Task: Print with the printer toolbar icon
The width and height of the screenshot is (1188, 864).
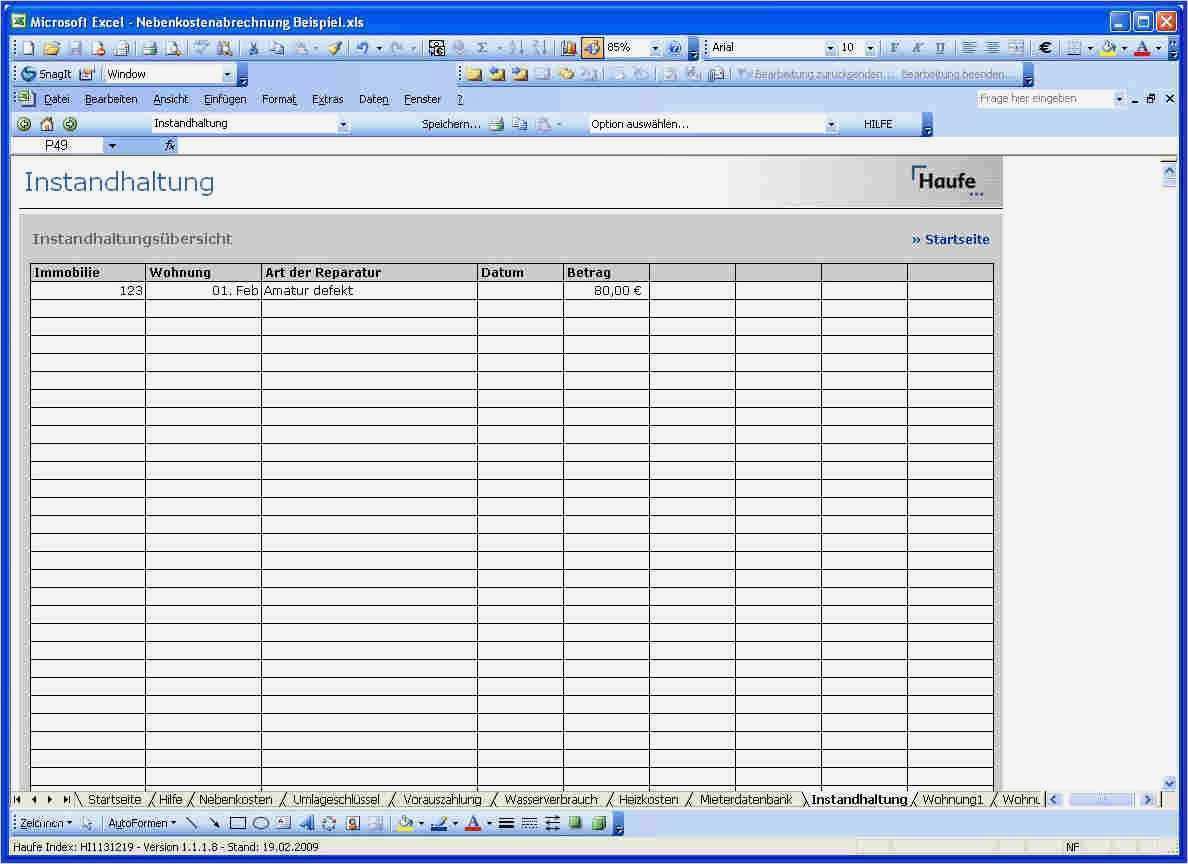Action: tap(150, 49)
